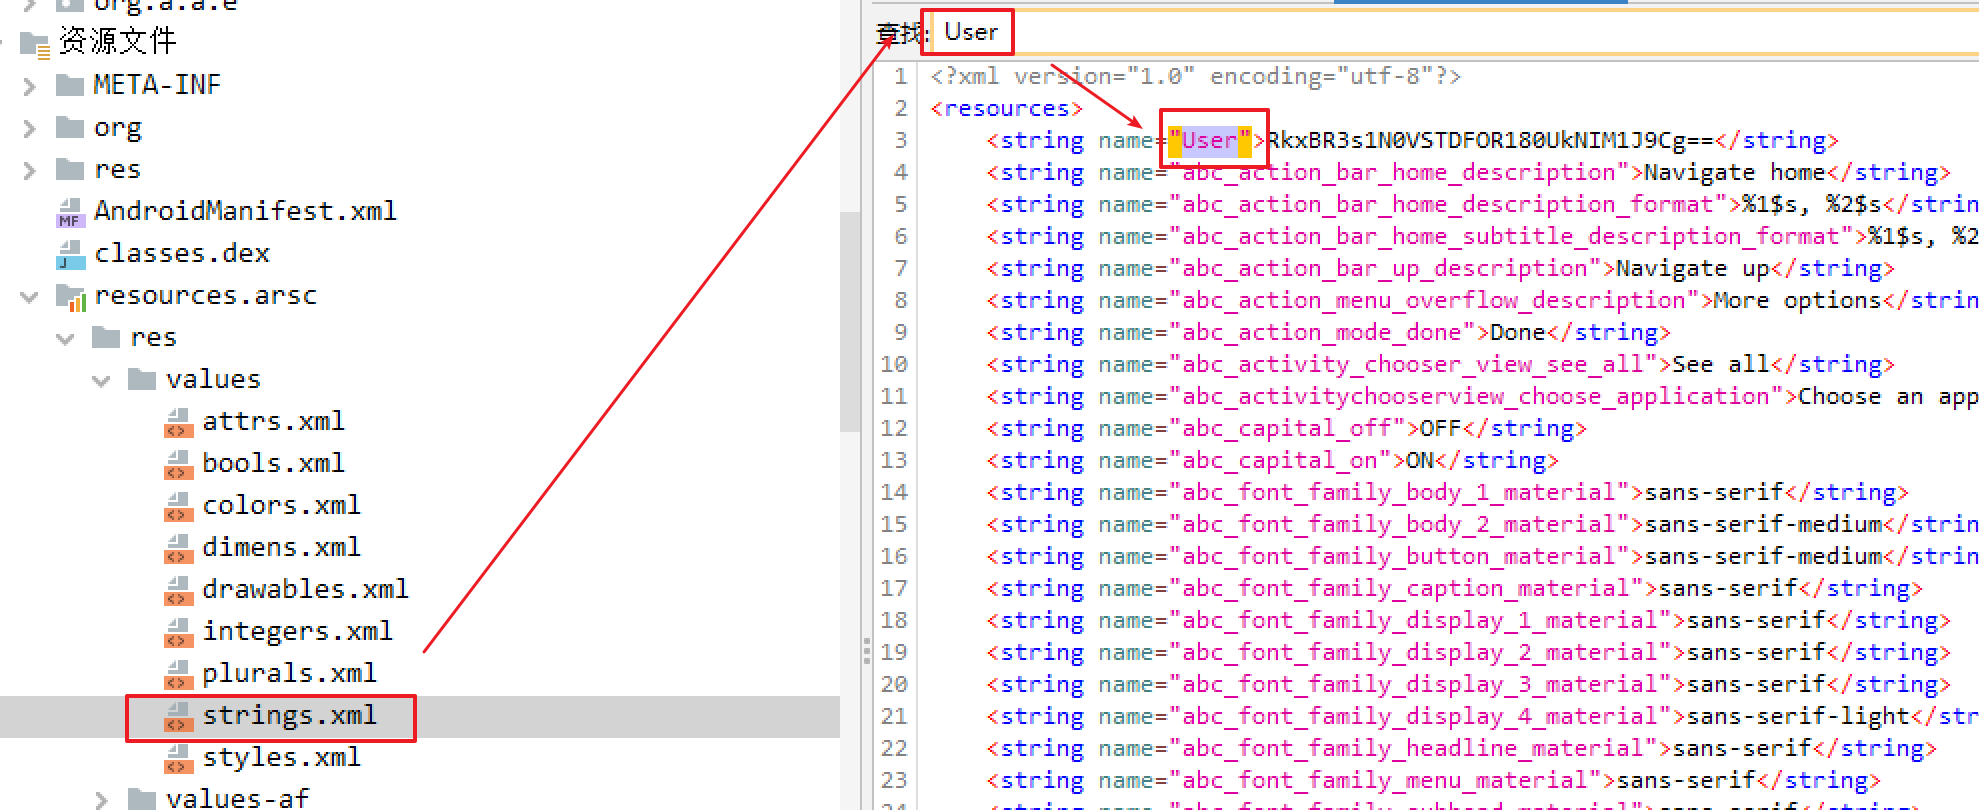
Task: Open dimens.xml in the tree
Action: [281, 548]
